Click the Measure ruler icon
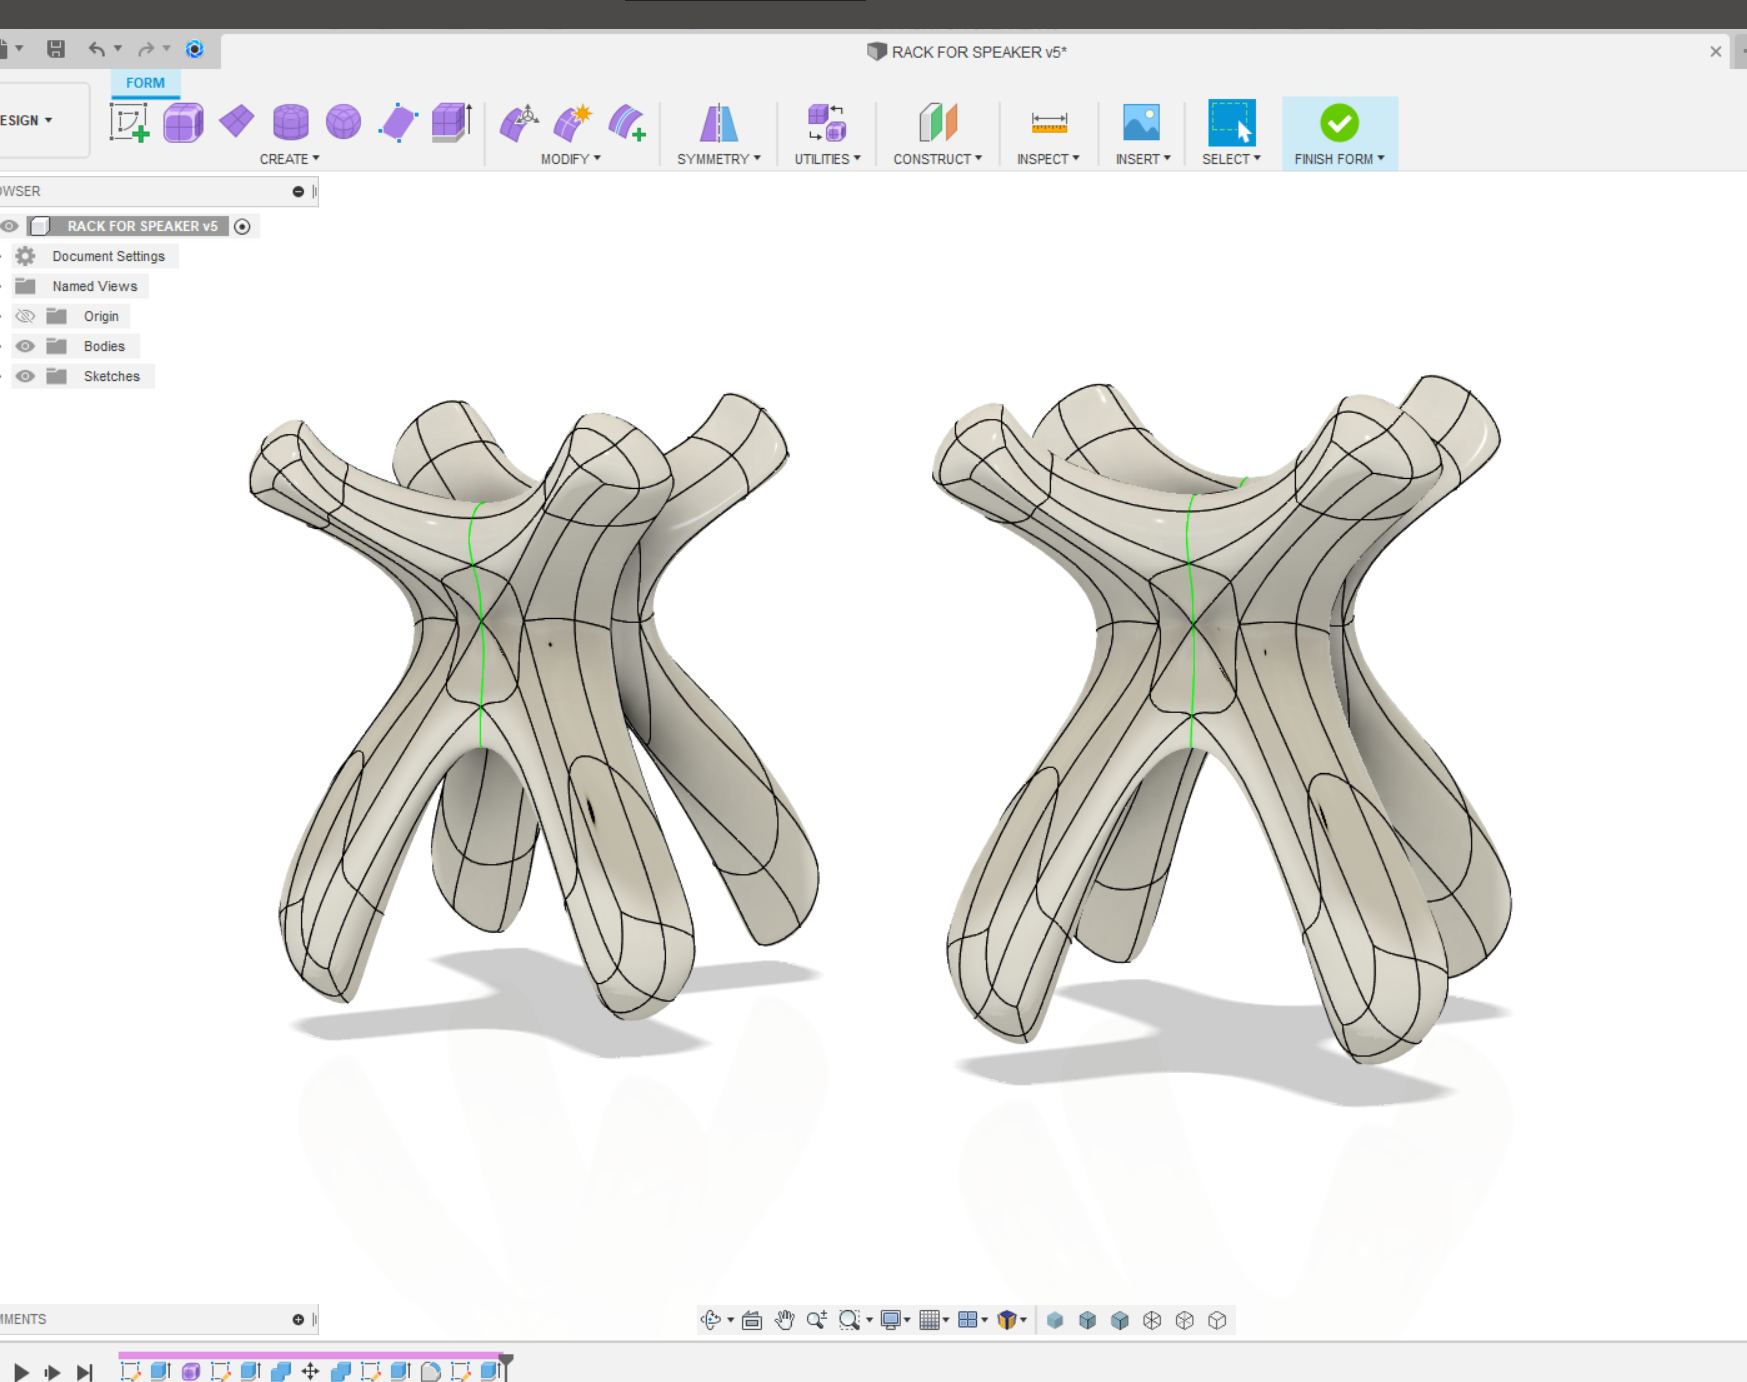 coord(1048,123)
